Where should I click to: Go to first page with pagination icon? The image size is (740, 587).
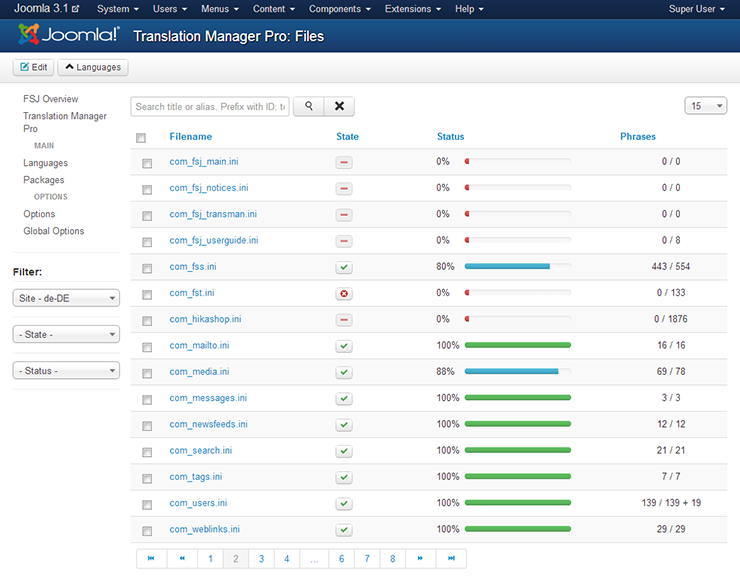click(x=151, y=559)
